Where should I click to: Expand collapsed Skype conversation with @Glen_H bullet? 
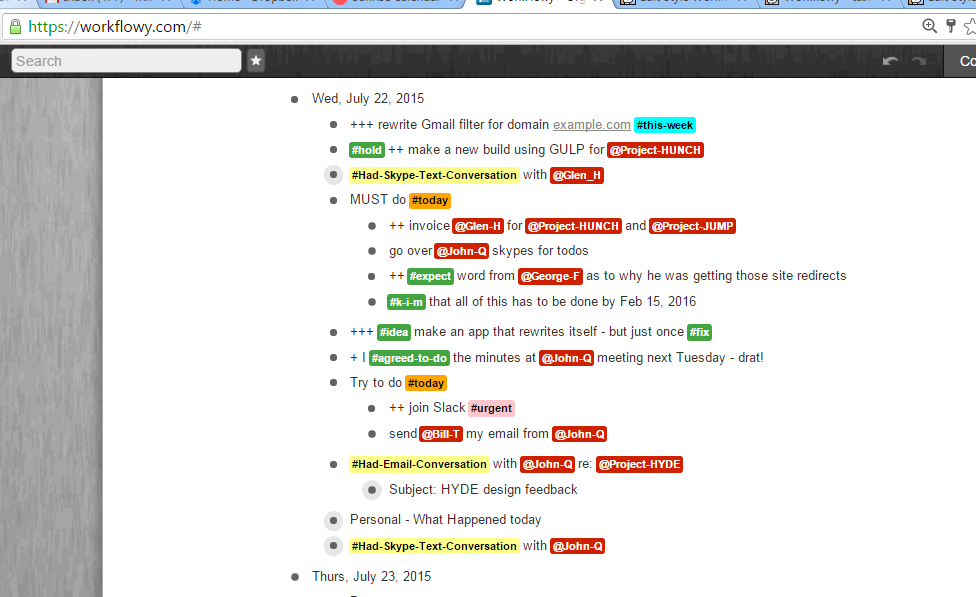pyautogui.click(x=334, y=175)
